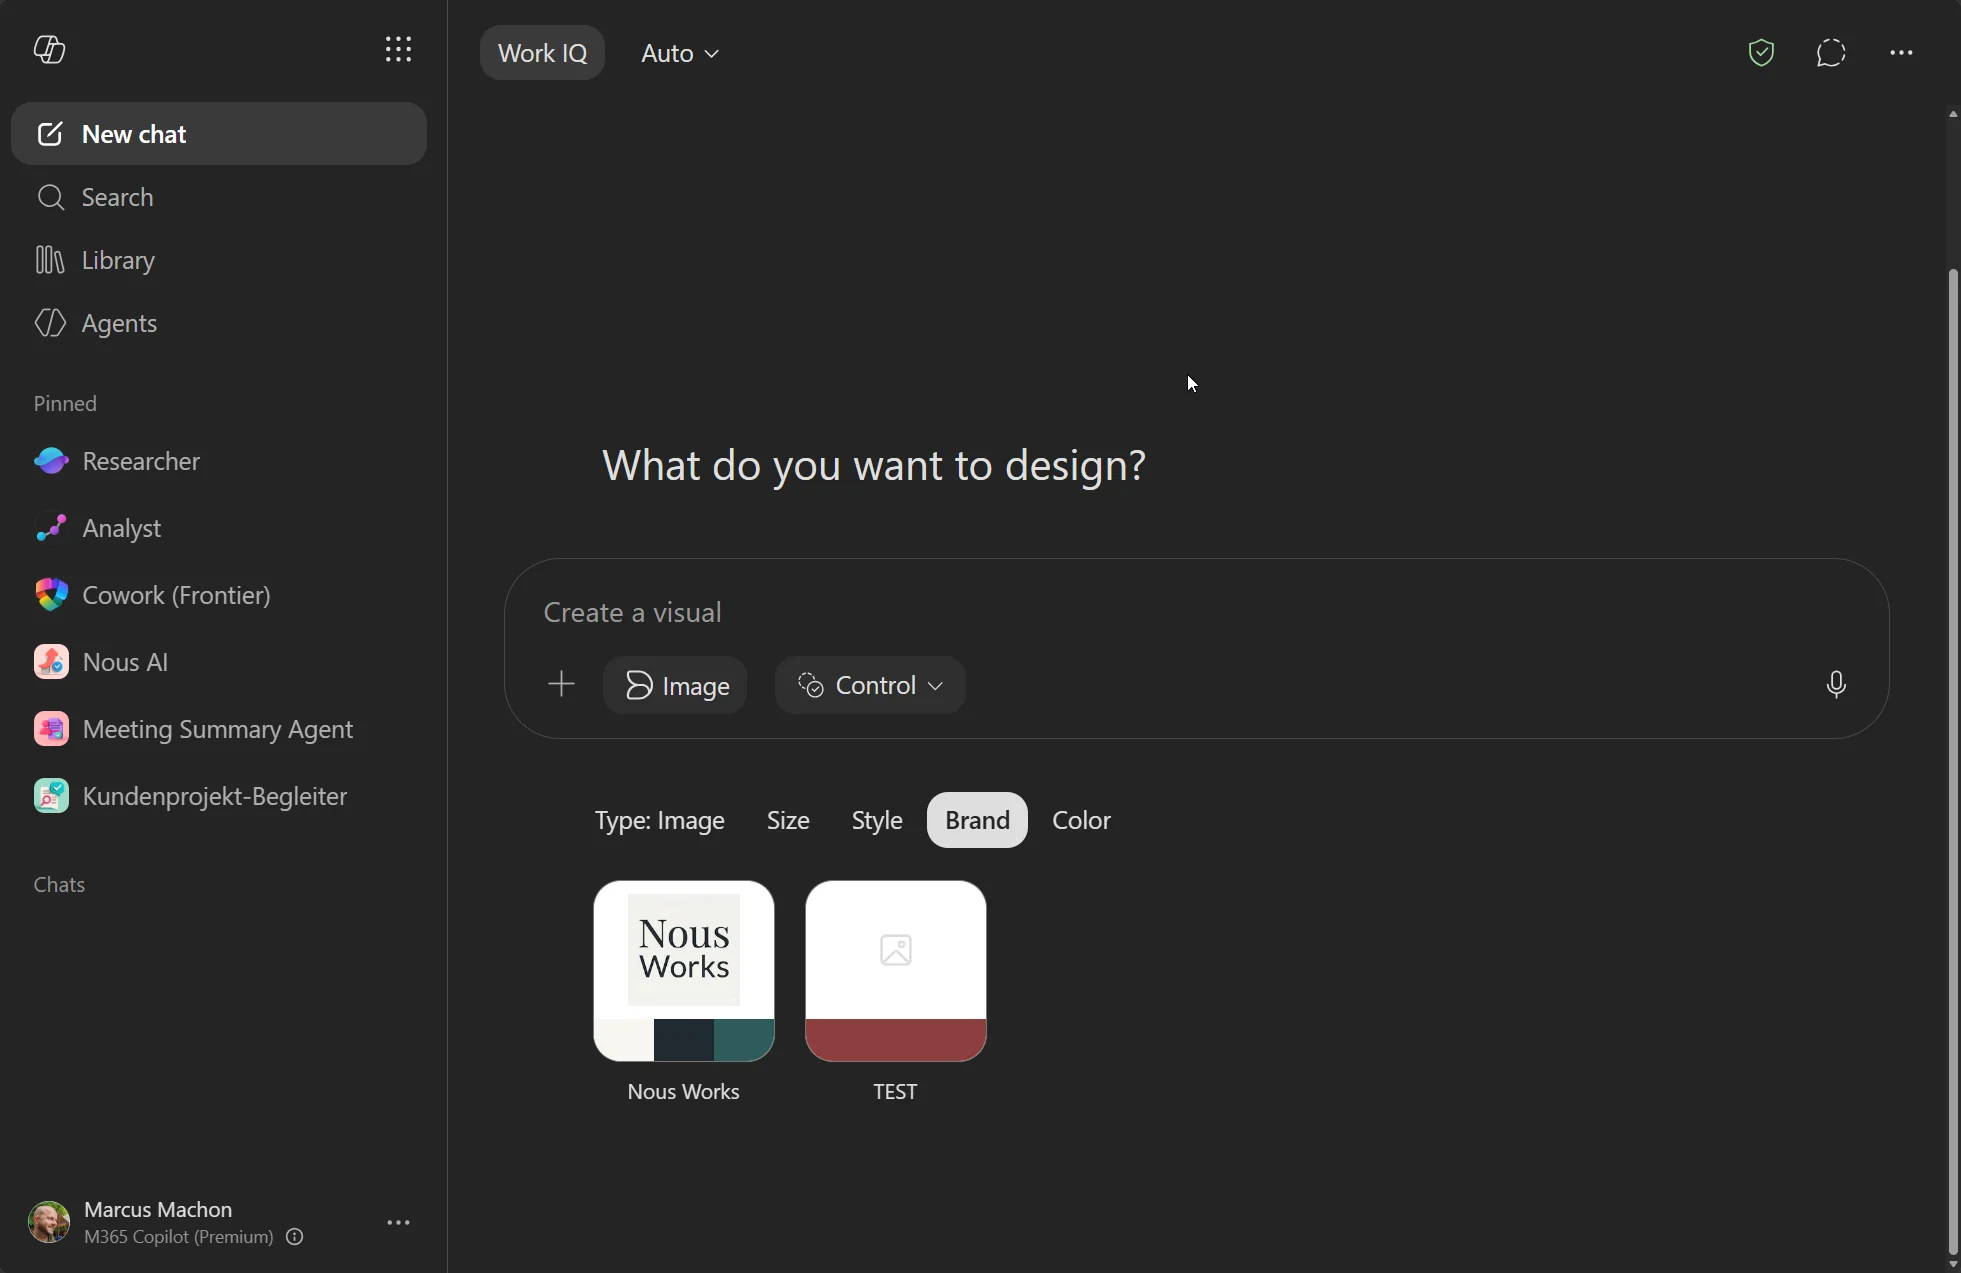Viewport: 1961px width, 1273px height.
Task: Toggle the Image mode chip
Action: (675, 685)
